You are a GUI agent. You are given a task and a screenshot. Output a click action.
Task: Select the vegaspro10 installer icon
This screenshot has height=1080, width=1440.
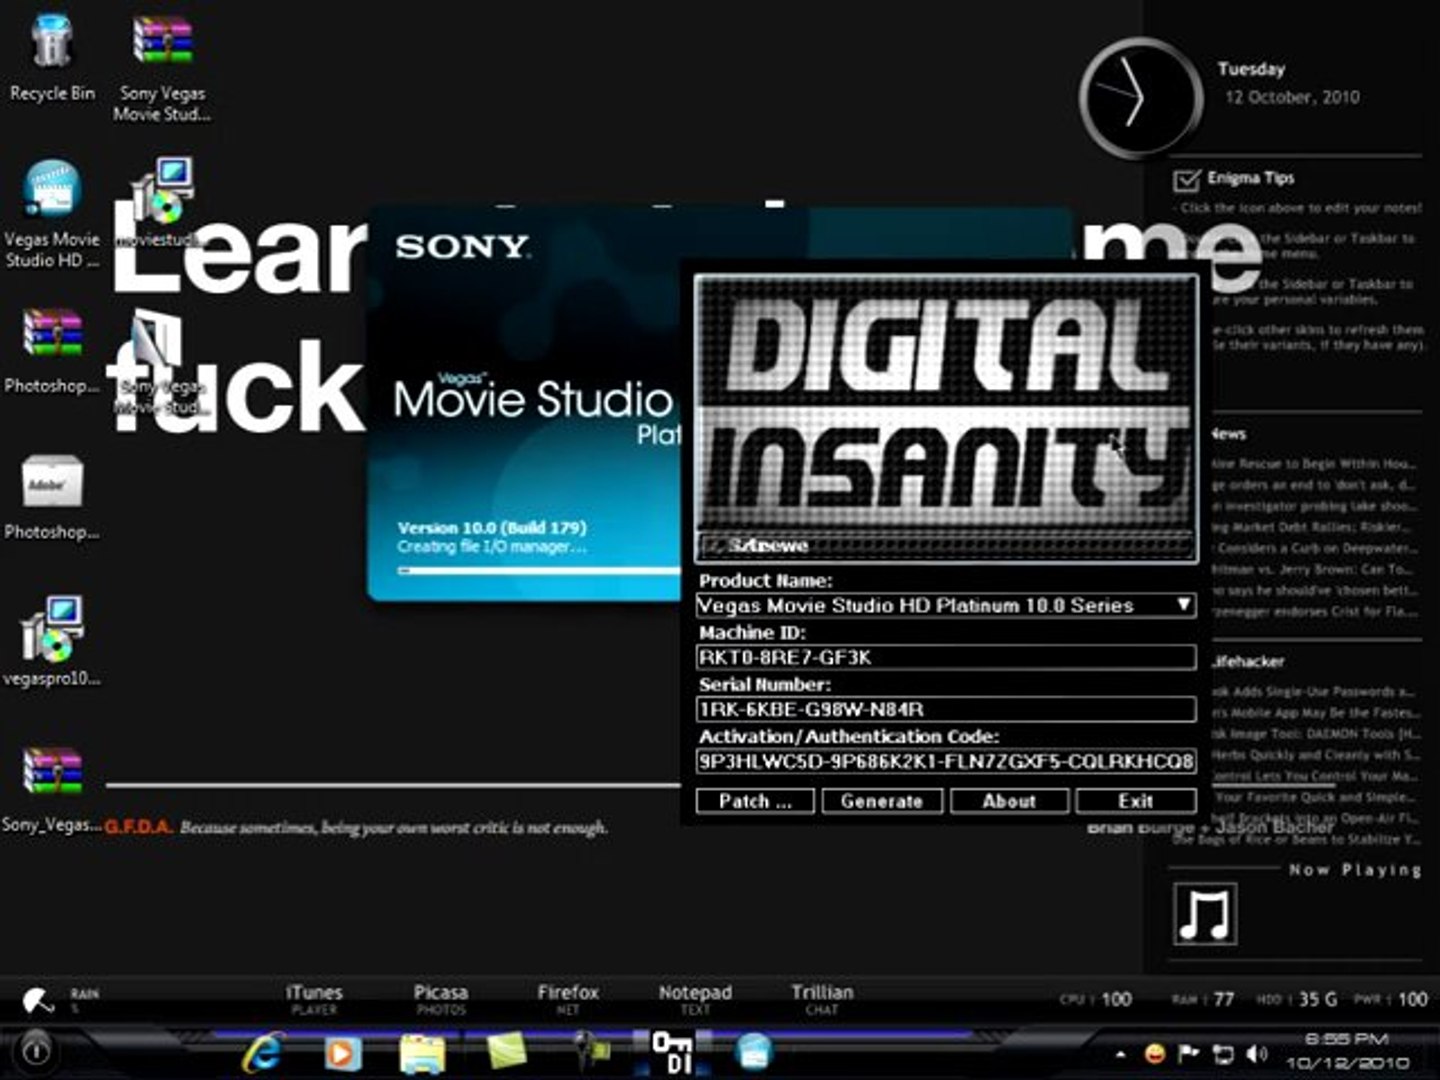click(x=52, y=628)
